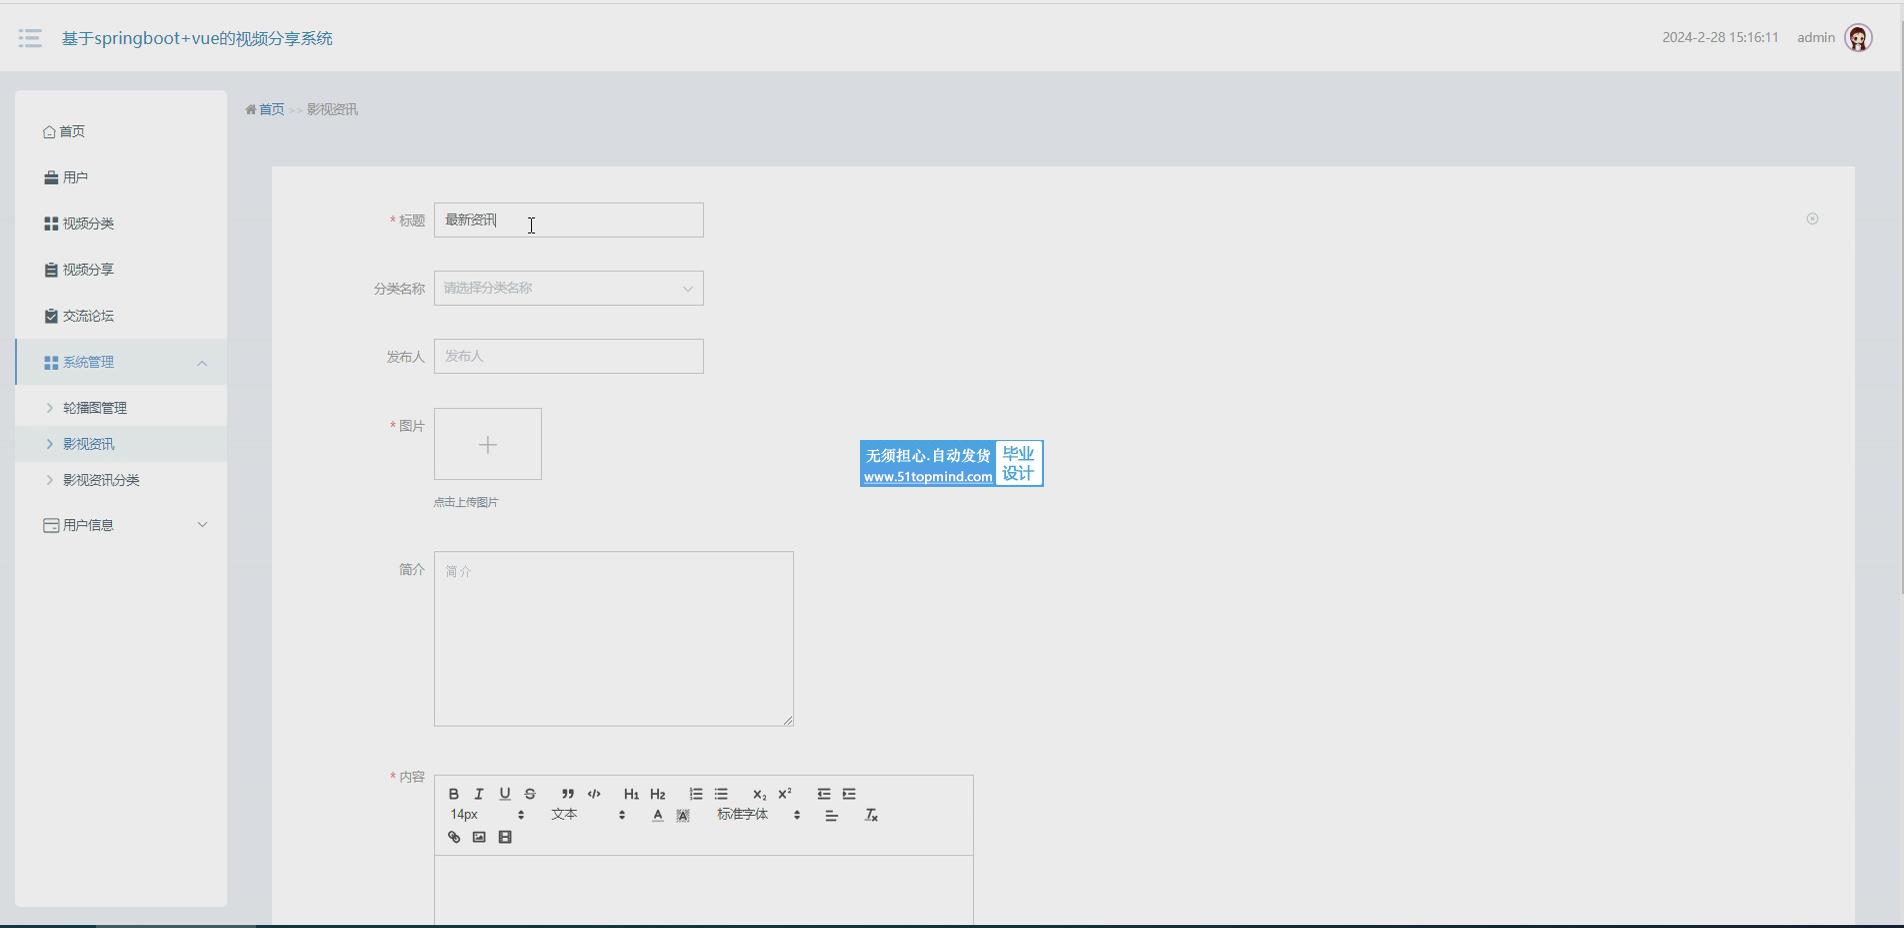Select 轮播图管理 in the sidebar submenu
Image resolution: width=1904 pixels, height=928 pixels.
pos(95,408)
